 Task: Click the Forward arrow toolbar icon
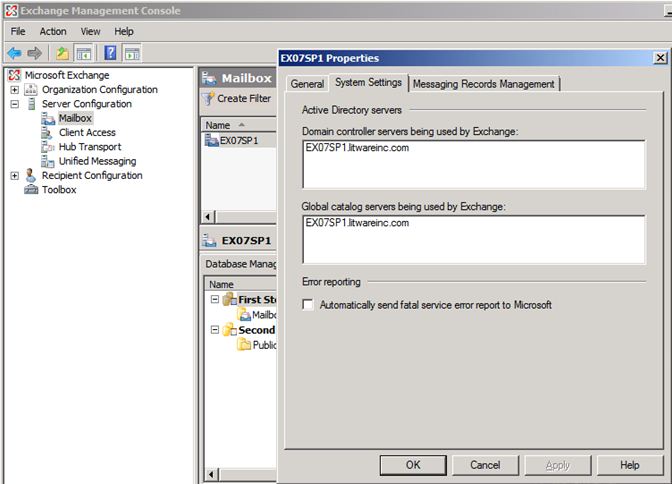coord(34,53)
